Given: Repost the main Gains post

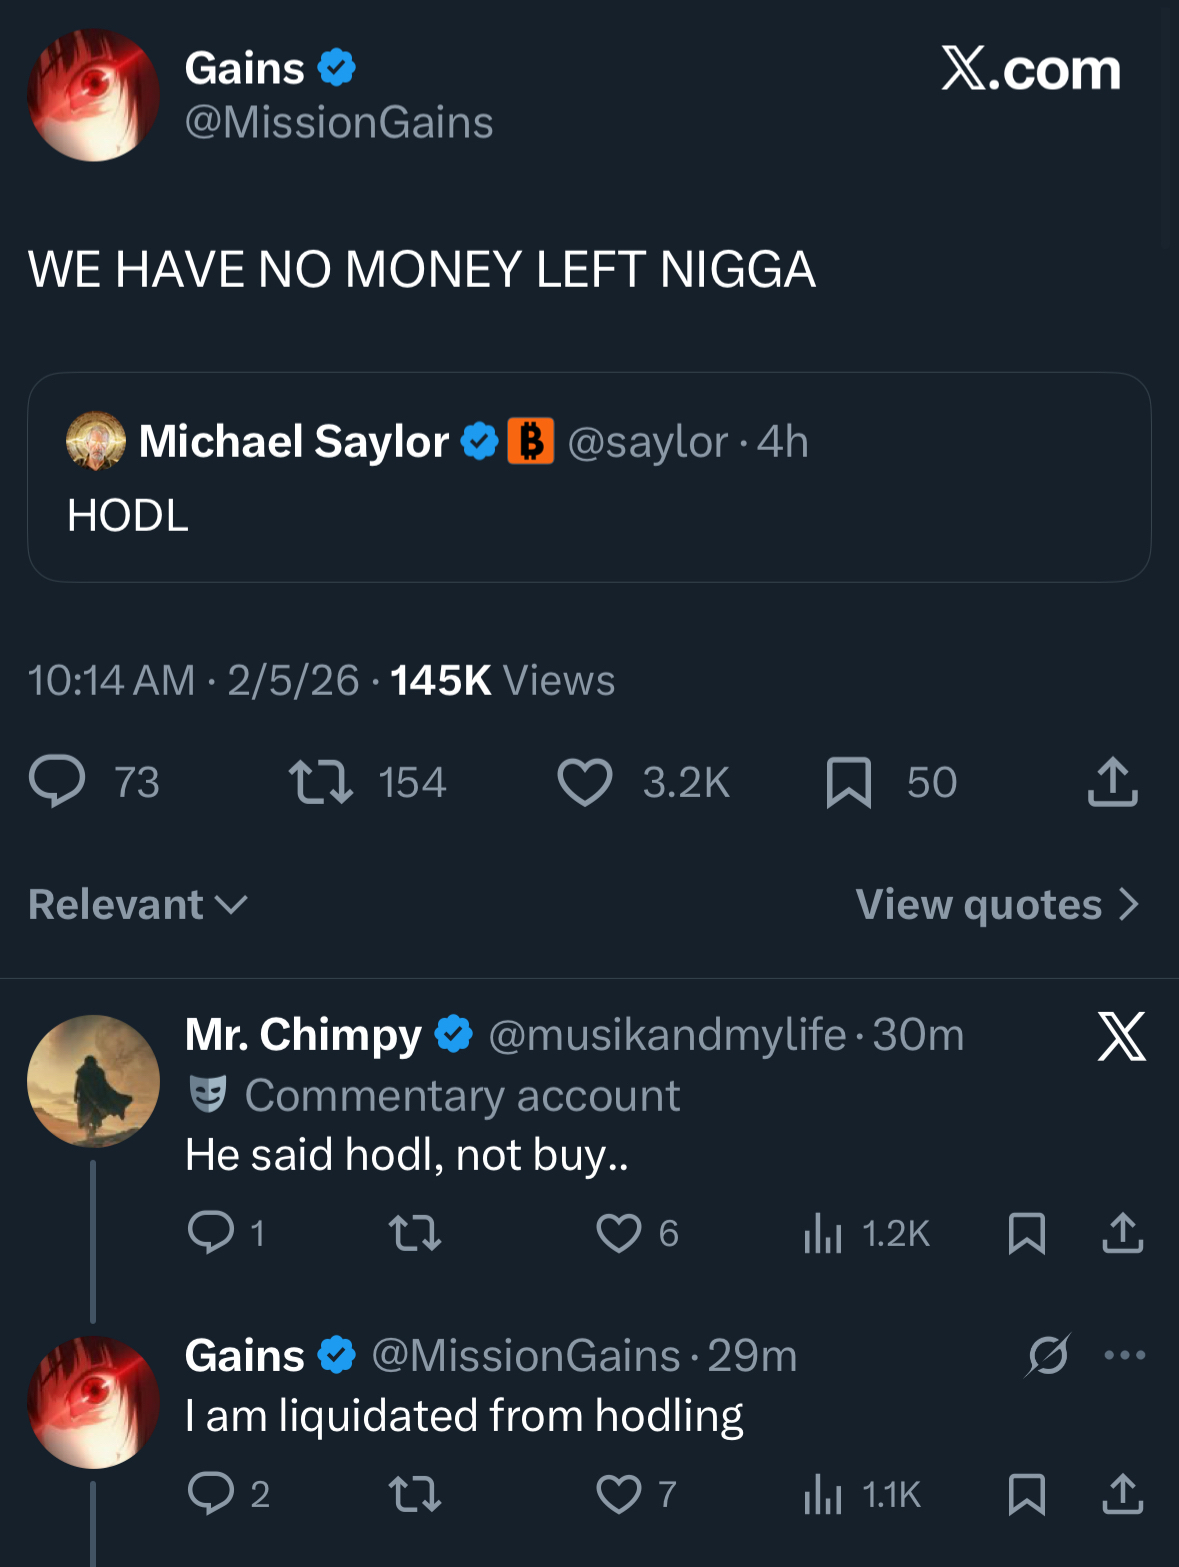Looking at the screenshot, I should point(320,782).
